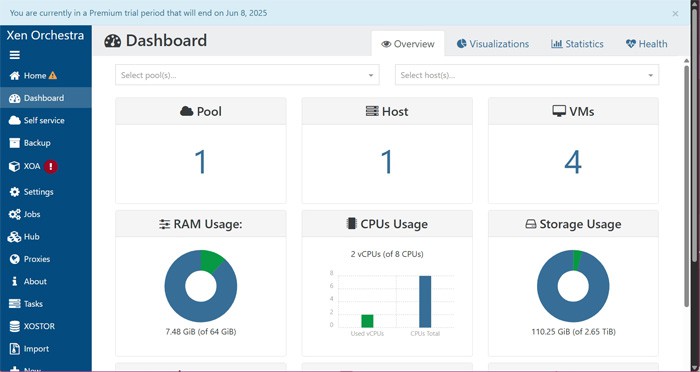Viewport: 700px width, 372px height.
Task: Click the Self service cloud icon
Action: click(15, 121)
